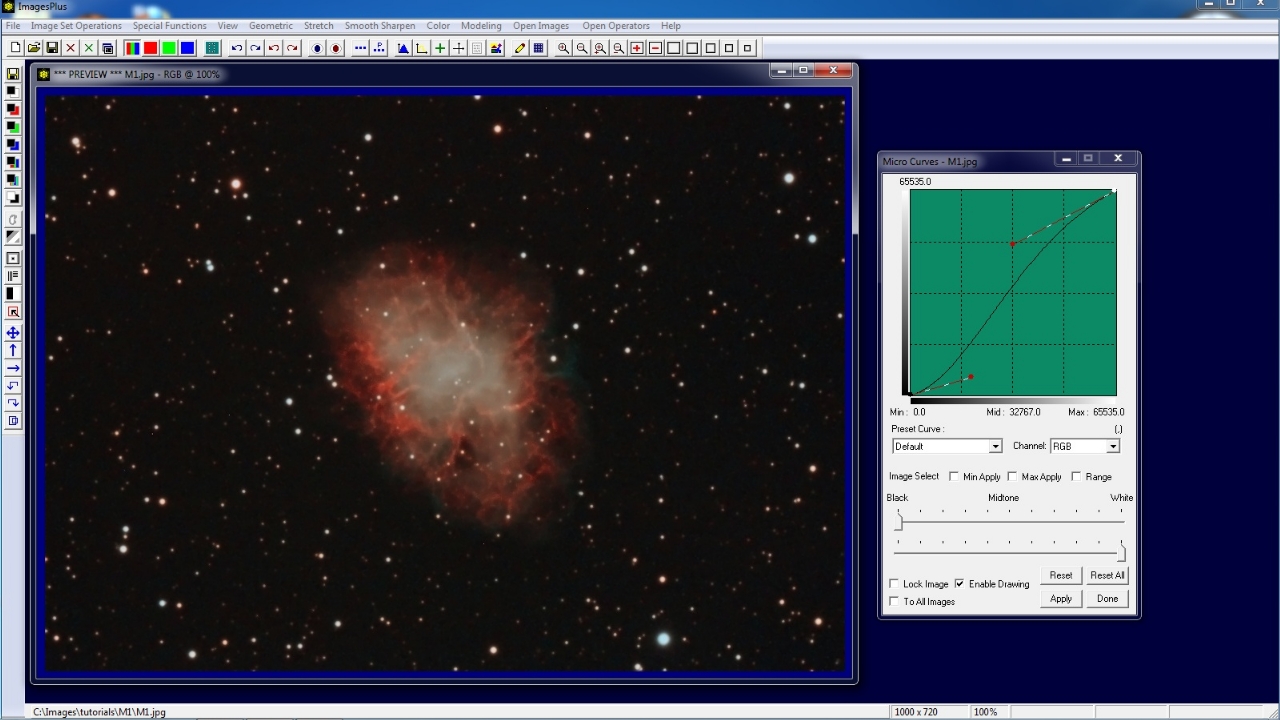Click the red minus box icon

tap(656, 48)
